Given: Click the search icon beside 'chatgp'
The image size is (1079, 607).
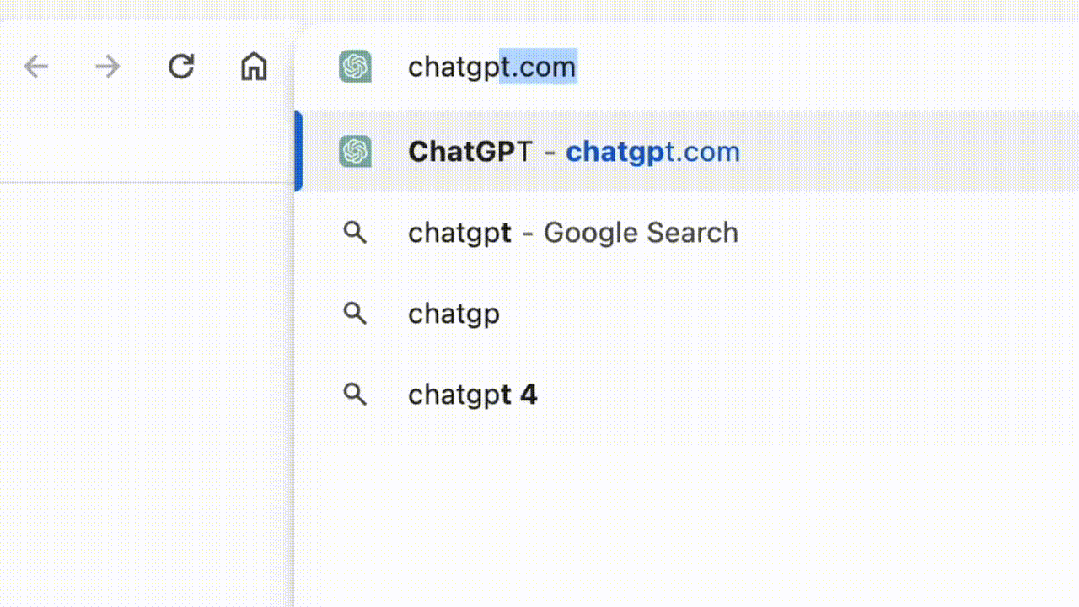Looking at the screenshot, I should click(x=355, y=313).
